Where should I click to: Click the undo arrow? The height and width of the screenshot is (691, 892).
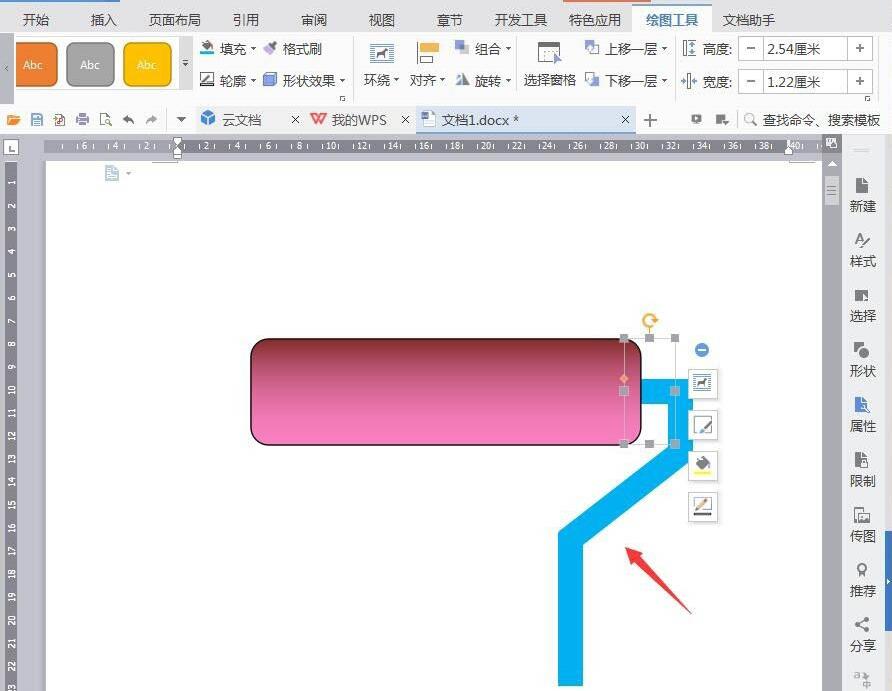coord(129,119)
